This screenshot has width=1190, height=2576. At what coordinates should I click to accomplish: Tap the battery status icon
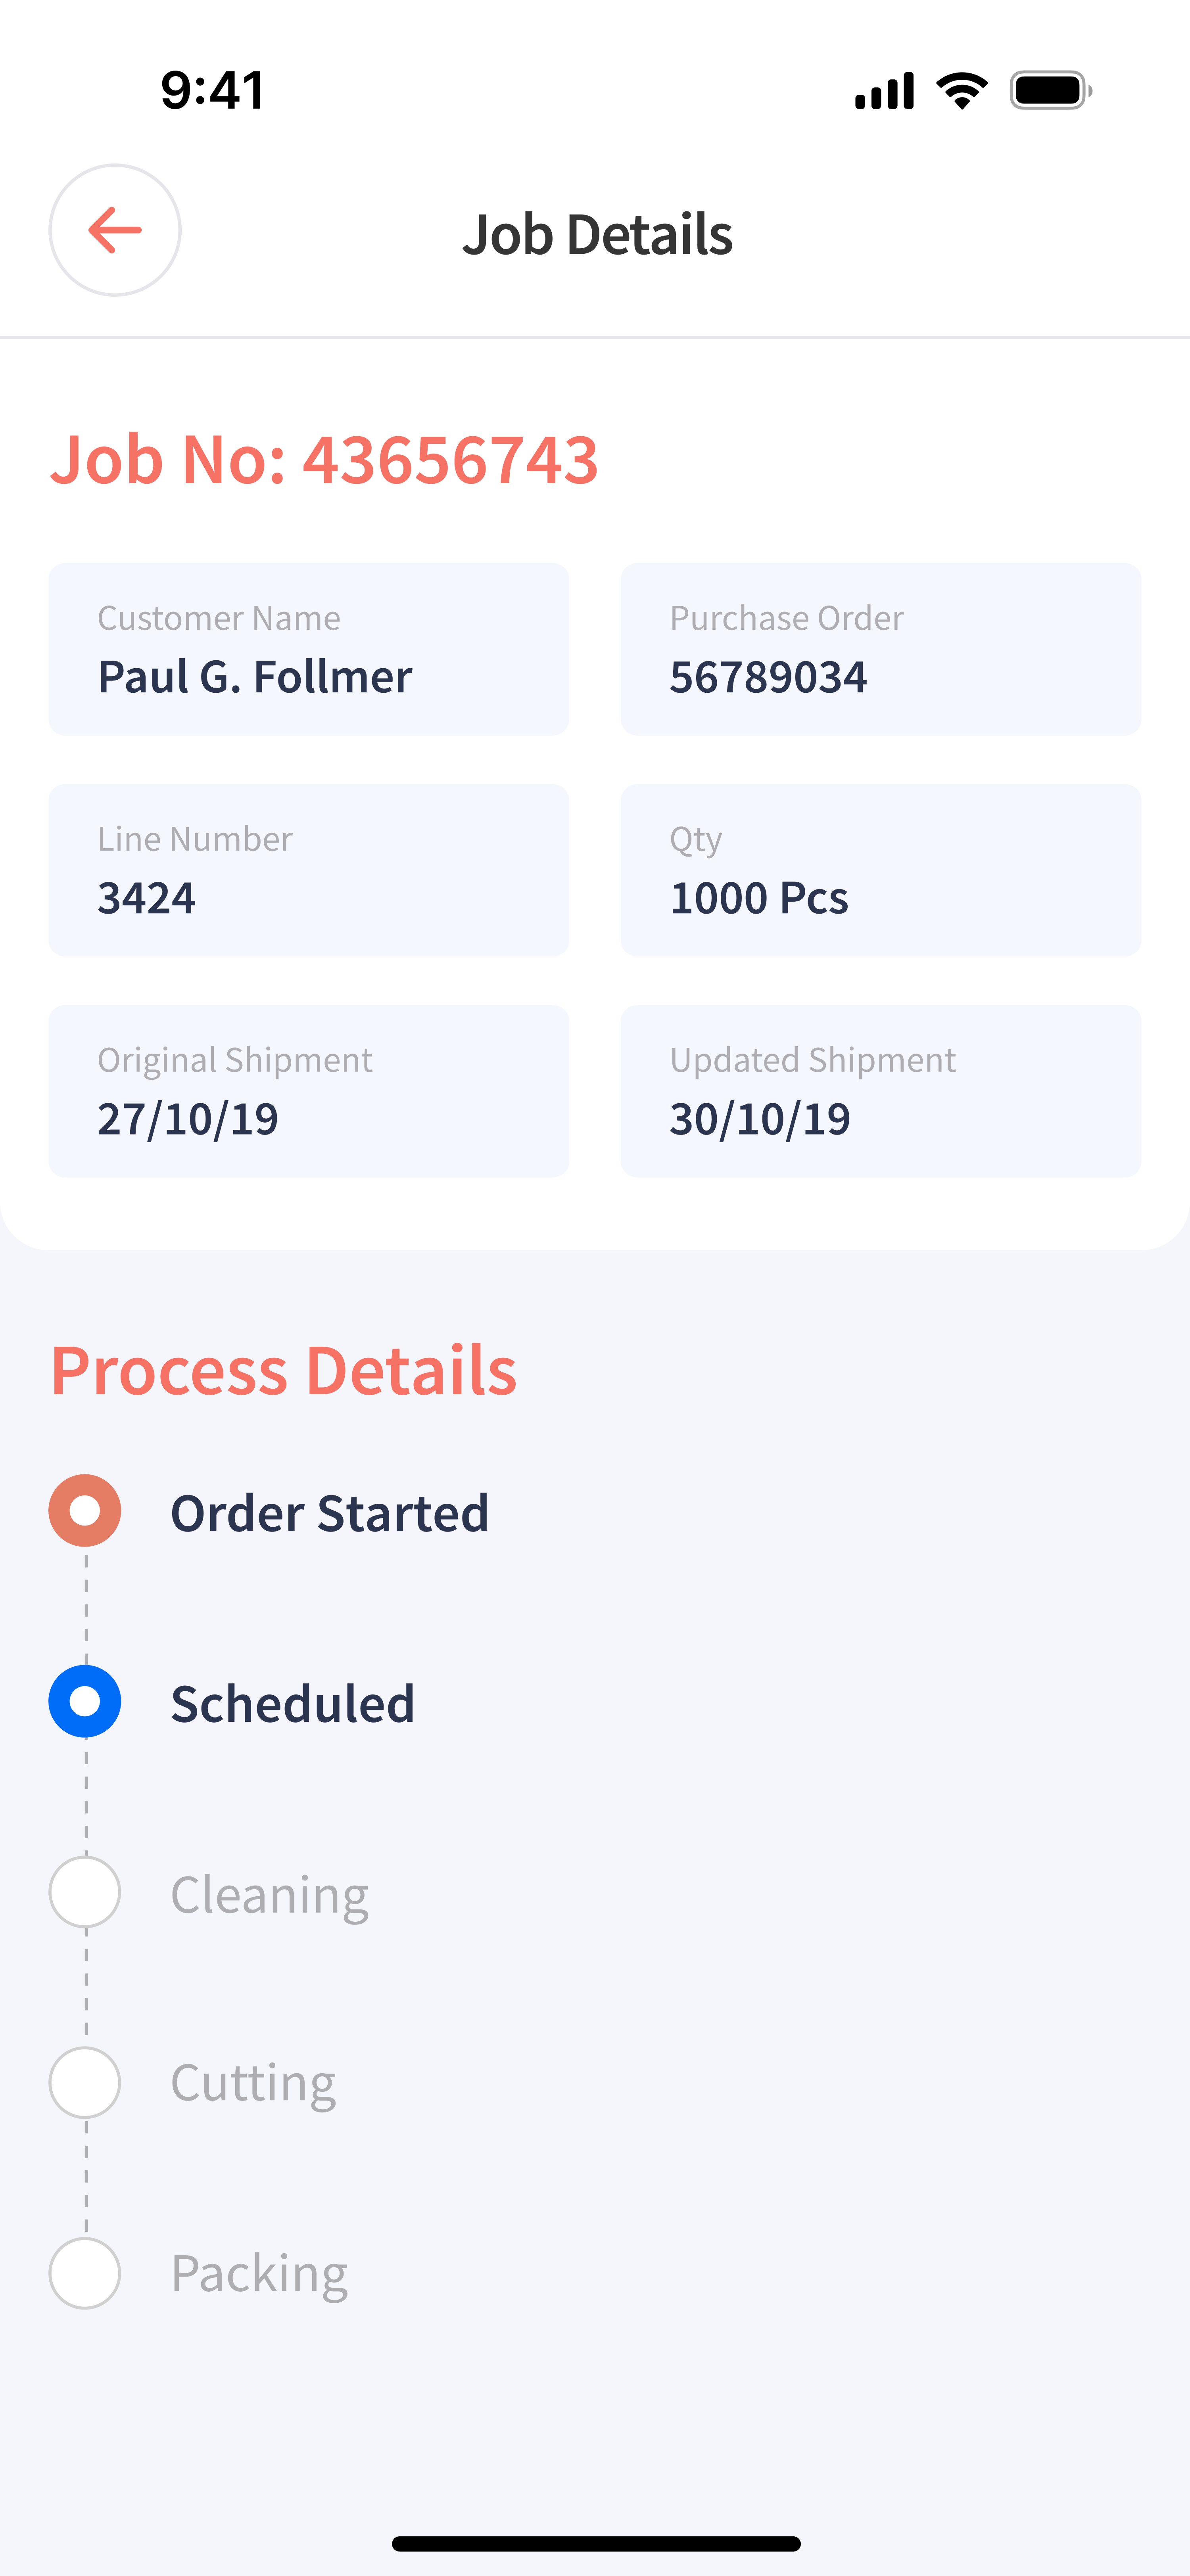coord(1050,91)
